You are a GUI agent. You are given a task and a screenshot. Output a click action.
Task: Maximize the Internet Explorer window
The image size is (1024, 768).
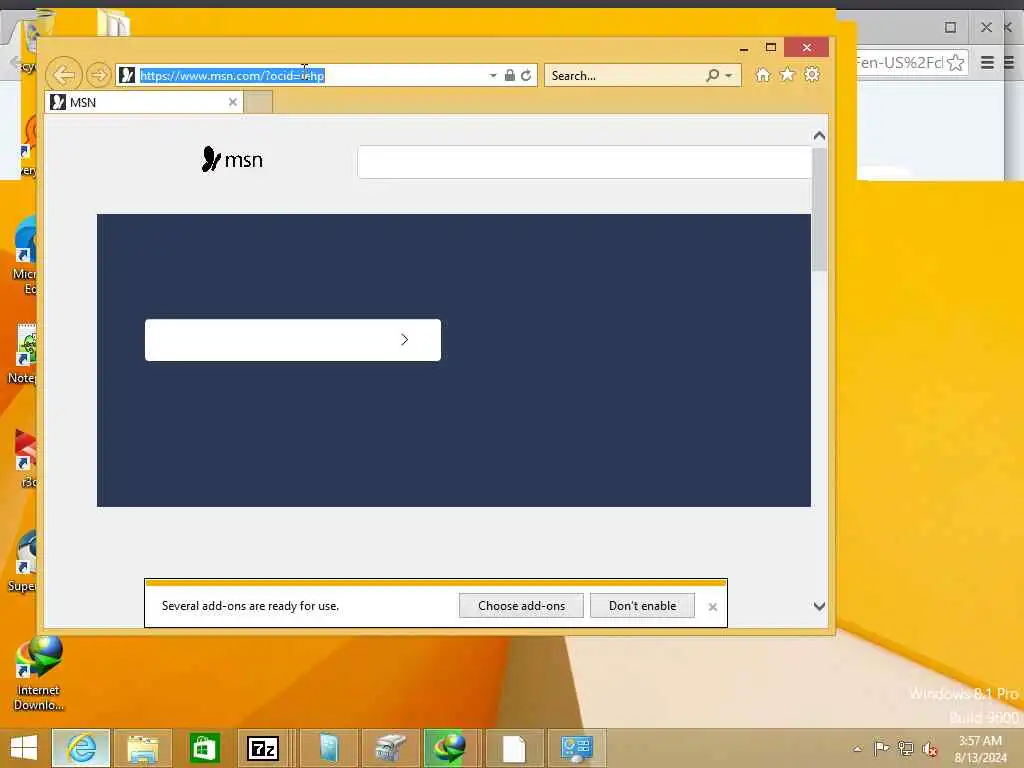[x=771, y=48]
